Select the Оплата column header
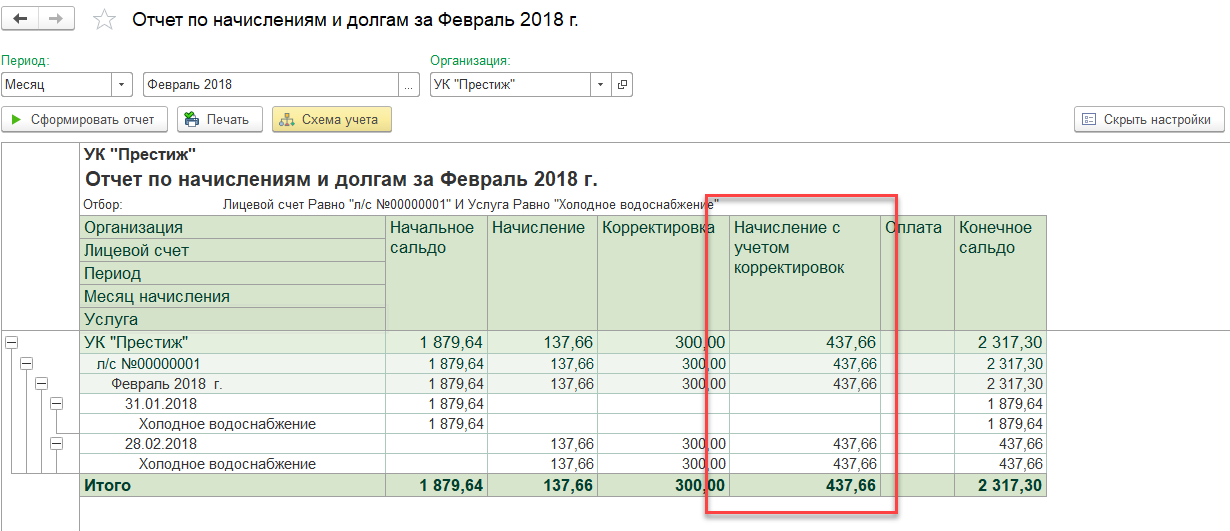This screenshot has height=531, width=1230. pos(918,273)
